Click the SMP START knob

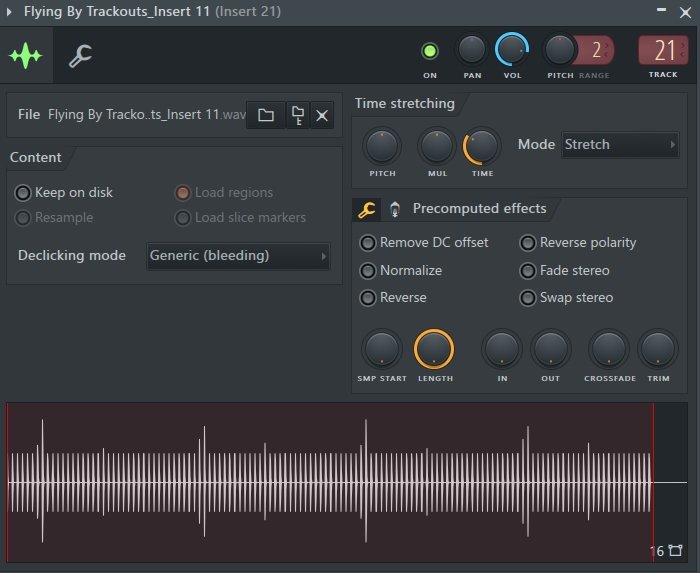point(382,349)
